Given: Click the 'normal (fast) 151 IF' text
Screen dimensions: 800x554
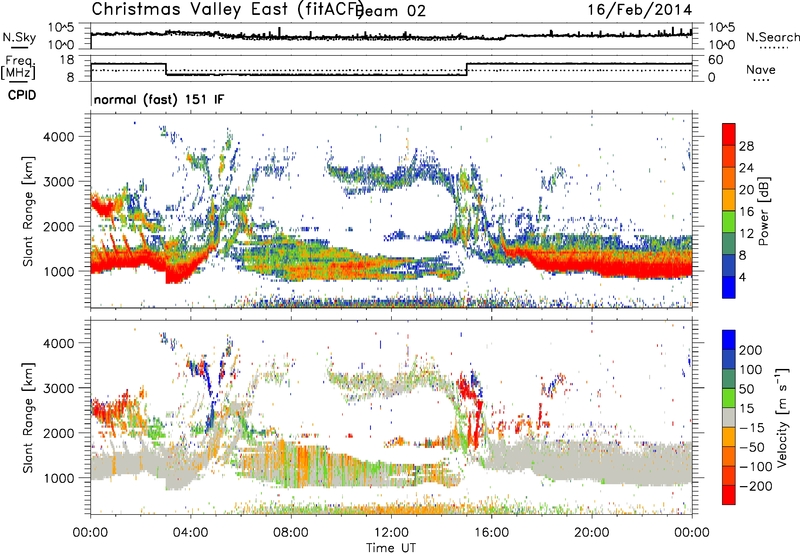Looking at the screenshot, I should click(x=159, y=99).
